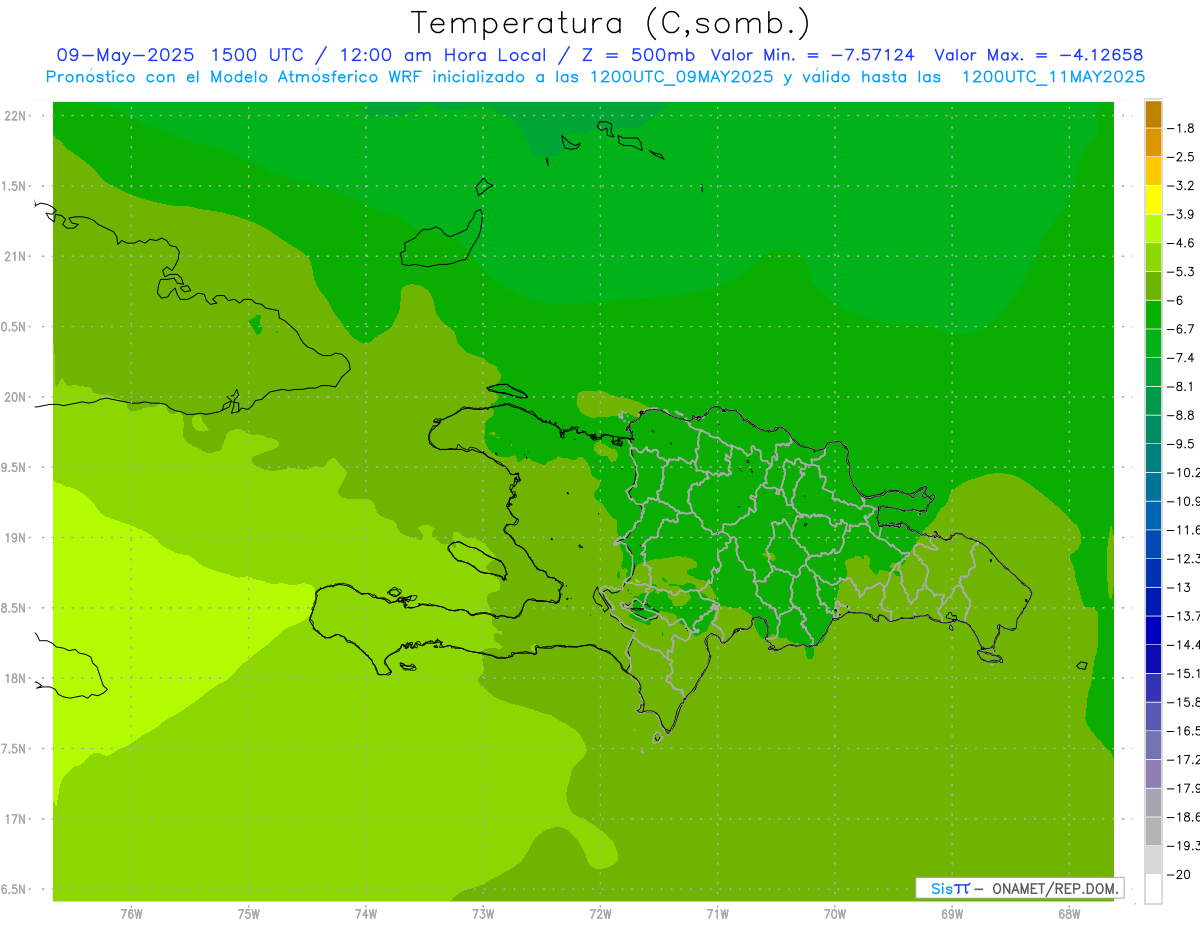
Task: Click the '70W' longitude label
Action: click(x=835, y=914)
